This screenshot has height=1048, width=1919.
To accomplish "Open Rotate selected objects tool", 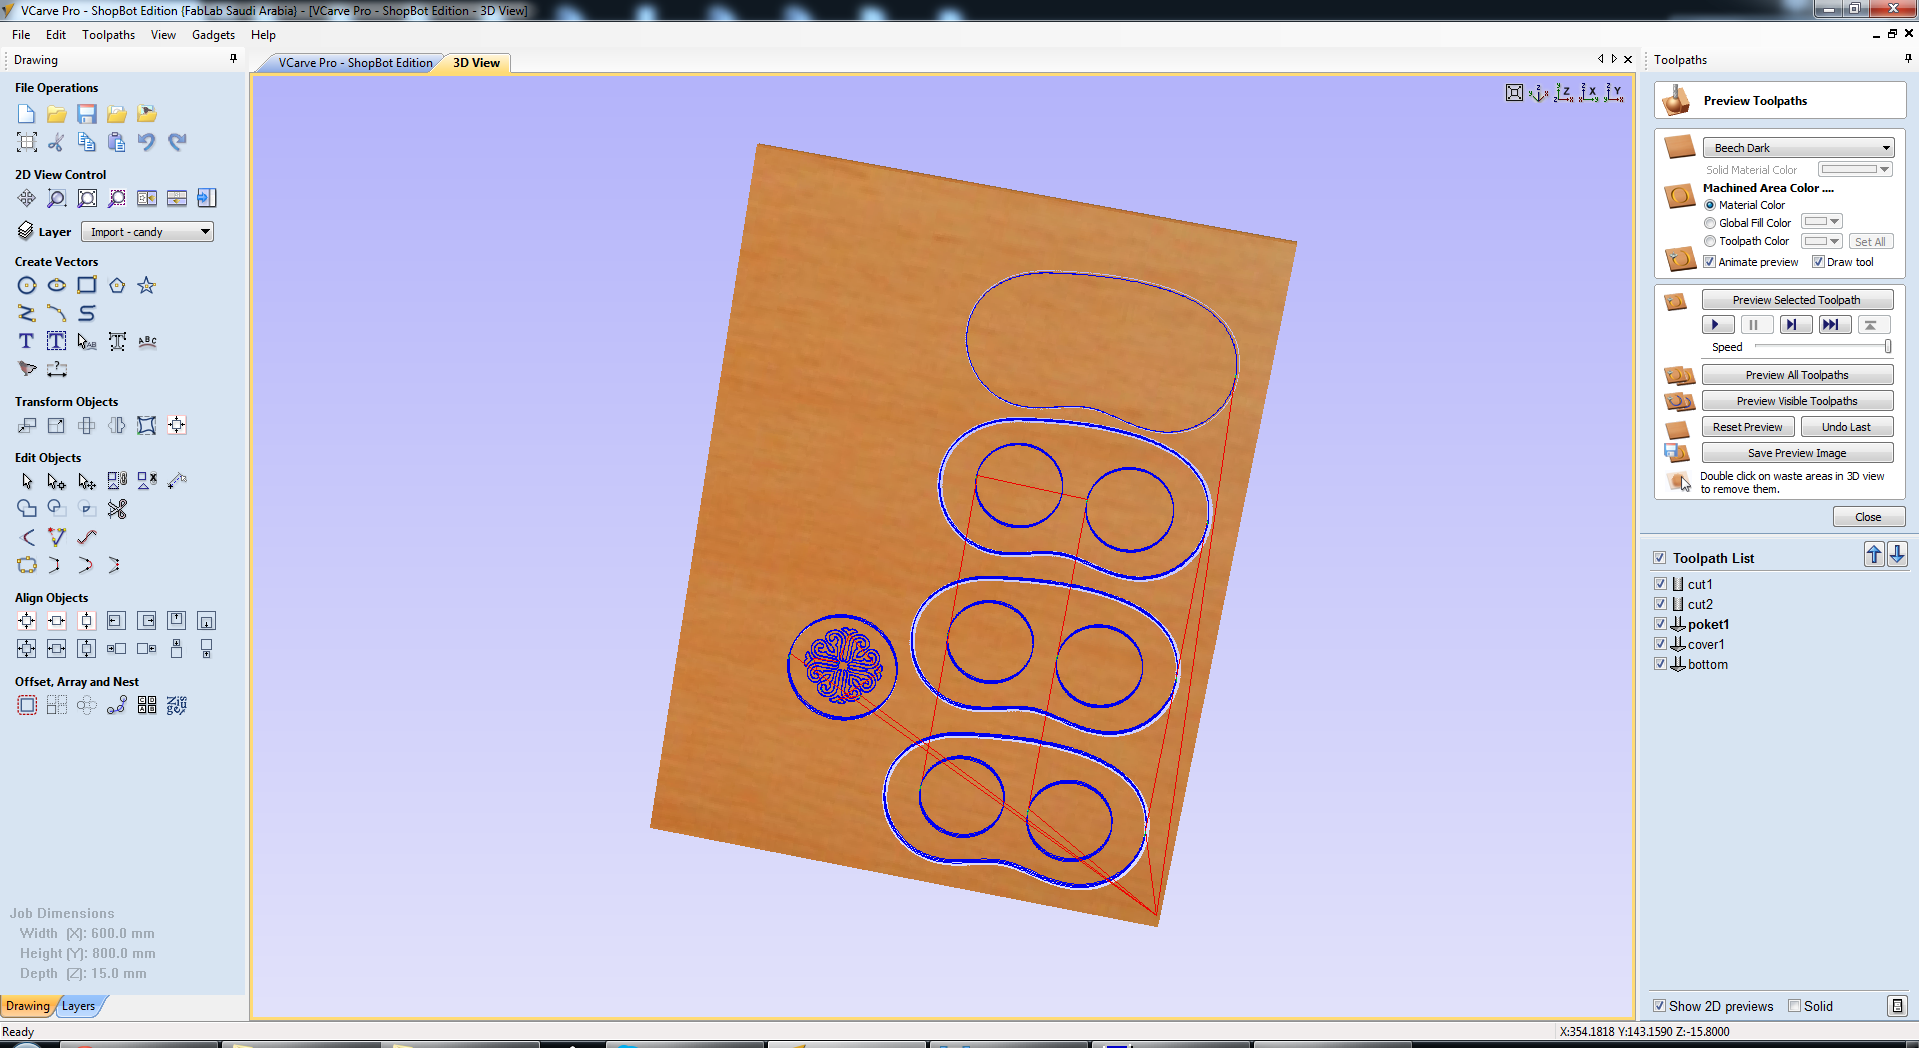I will tap(87, 426).
